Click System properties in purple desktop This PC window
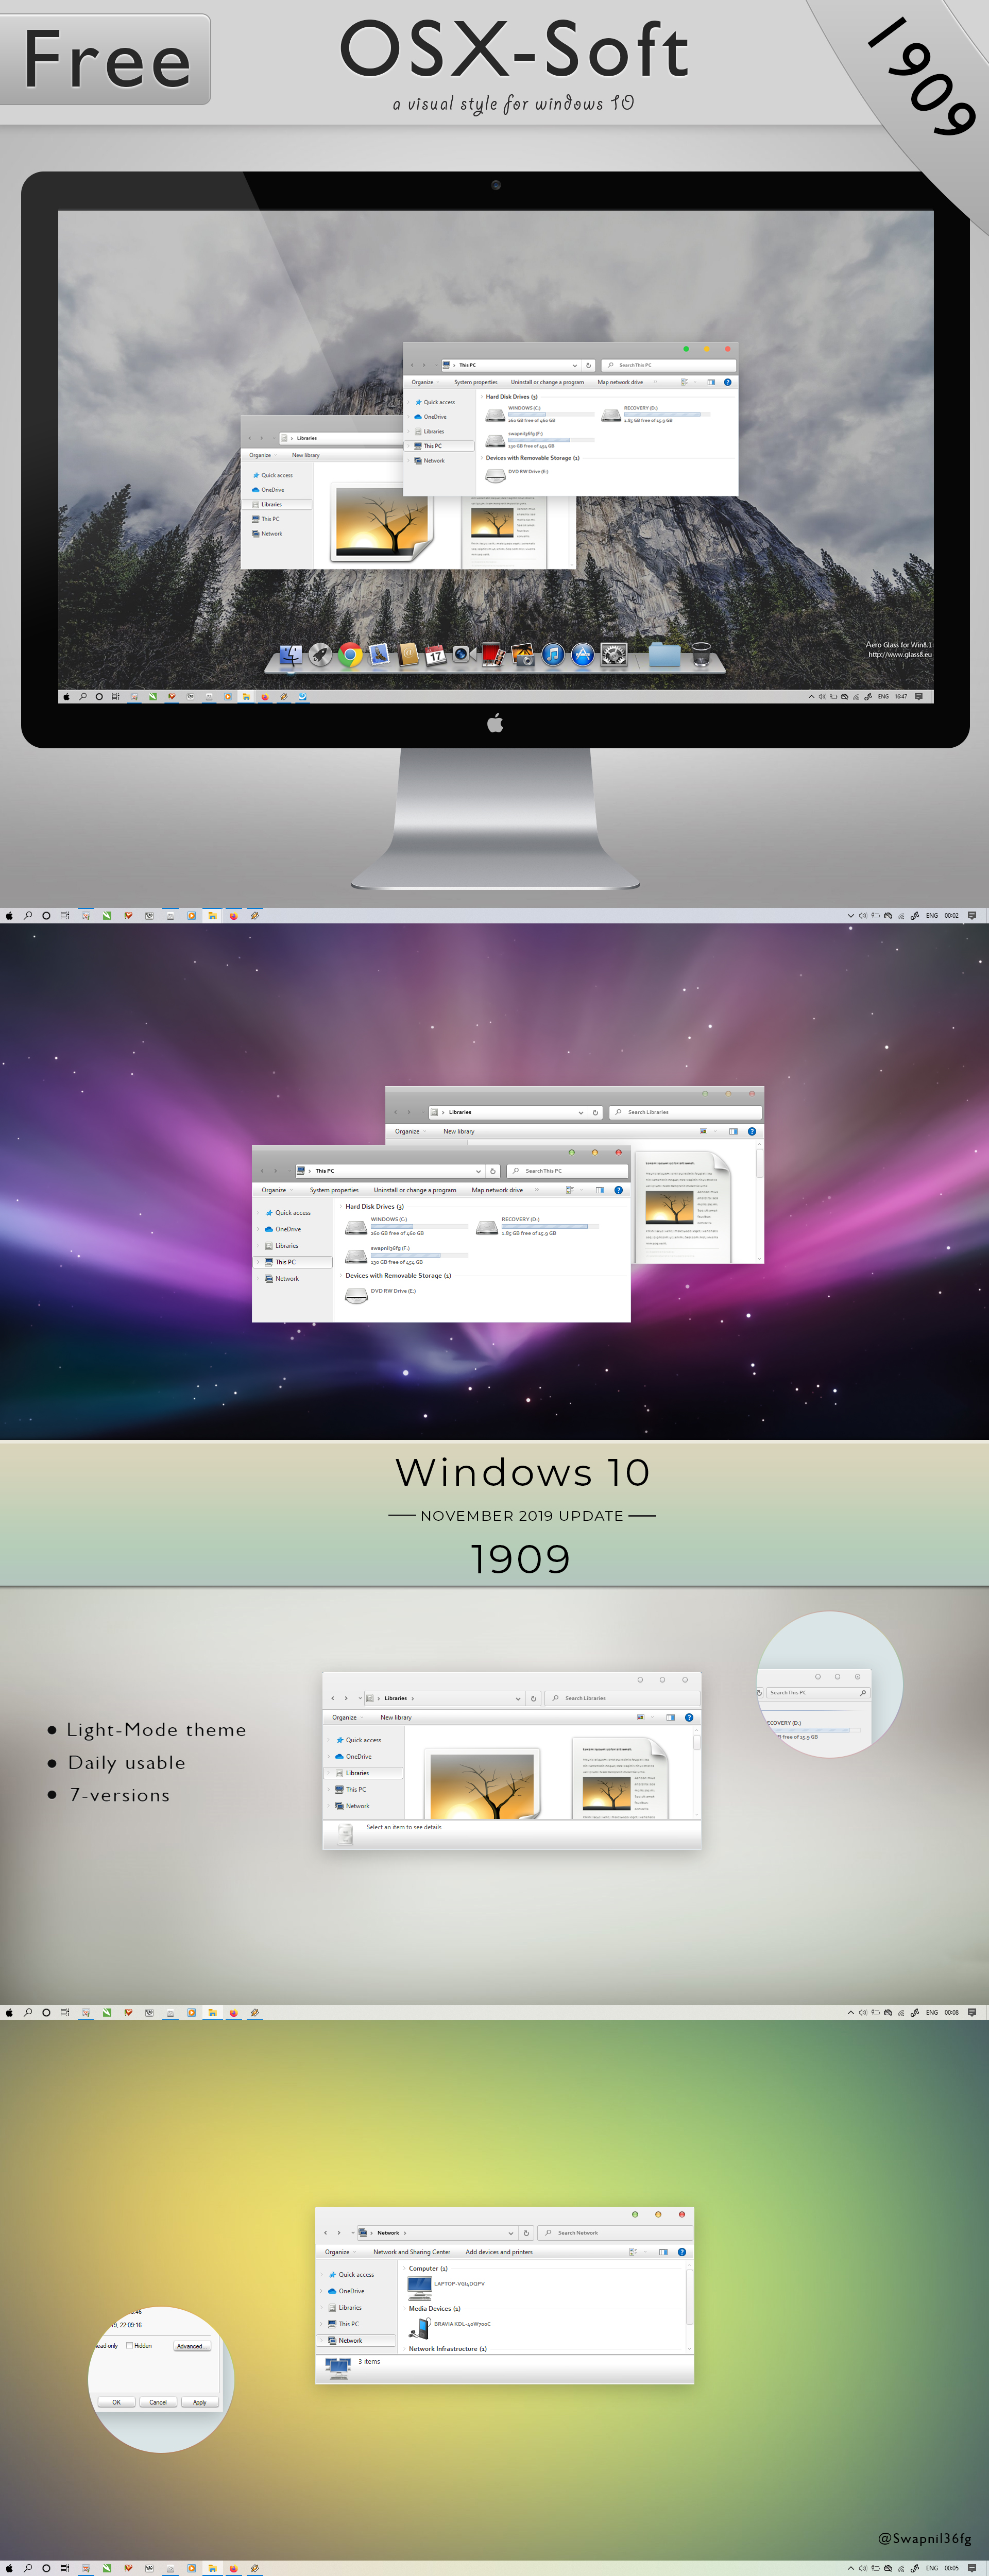Image resolution: width=989 pixels, height=2576 pixels. [334, 1190]
